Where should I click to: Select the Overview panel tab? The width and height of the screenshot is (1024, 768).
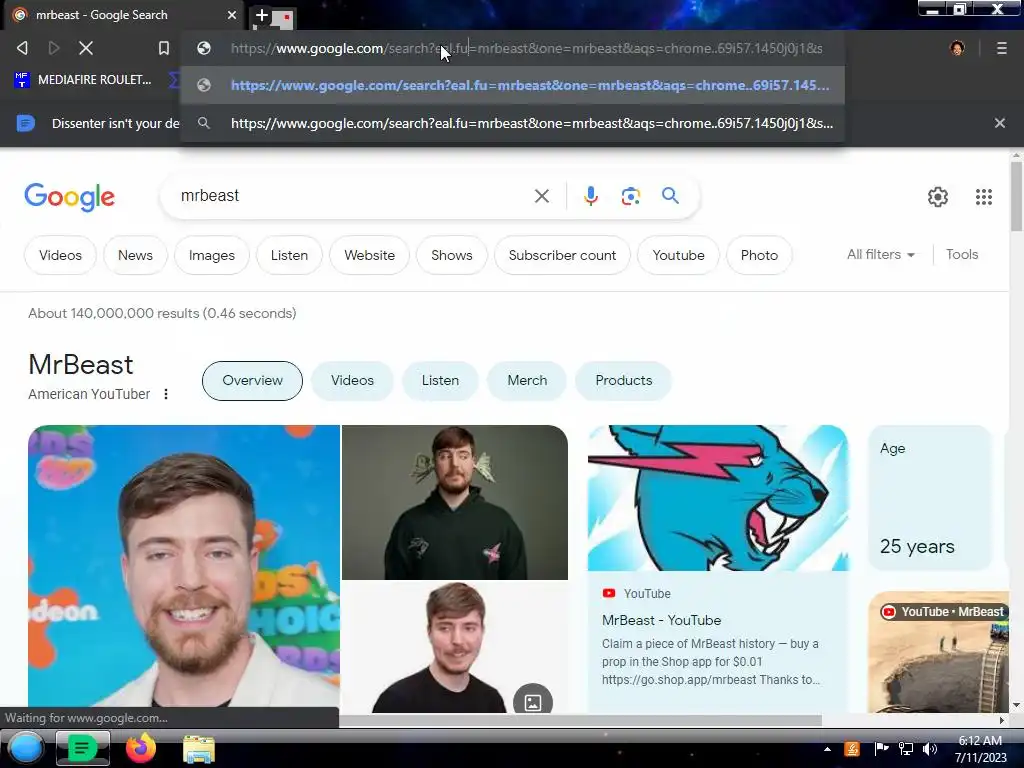(252, 381)
